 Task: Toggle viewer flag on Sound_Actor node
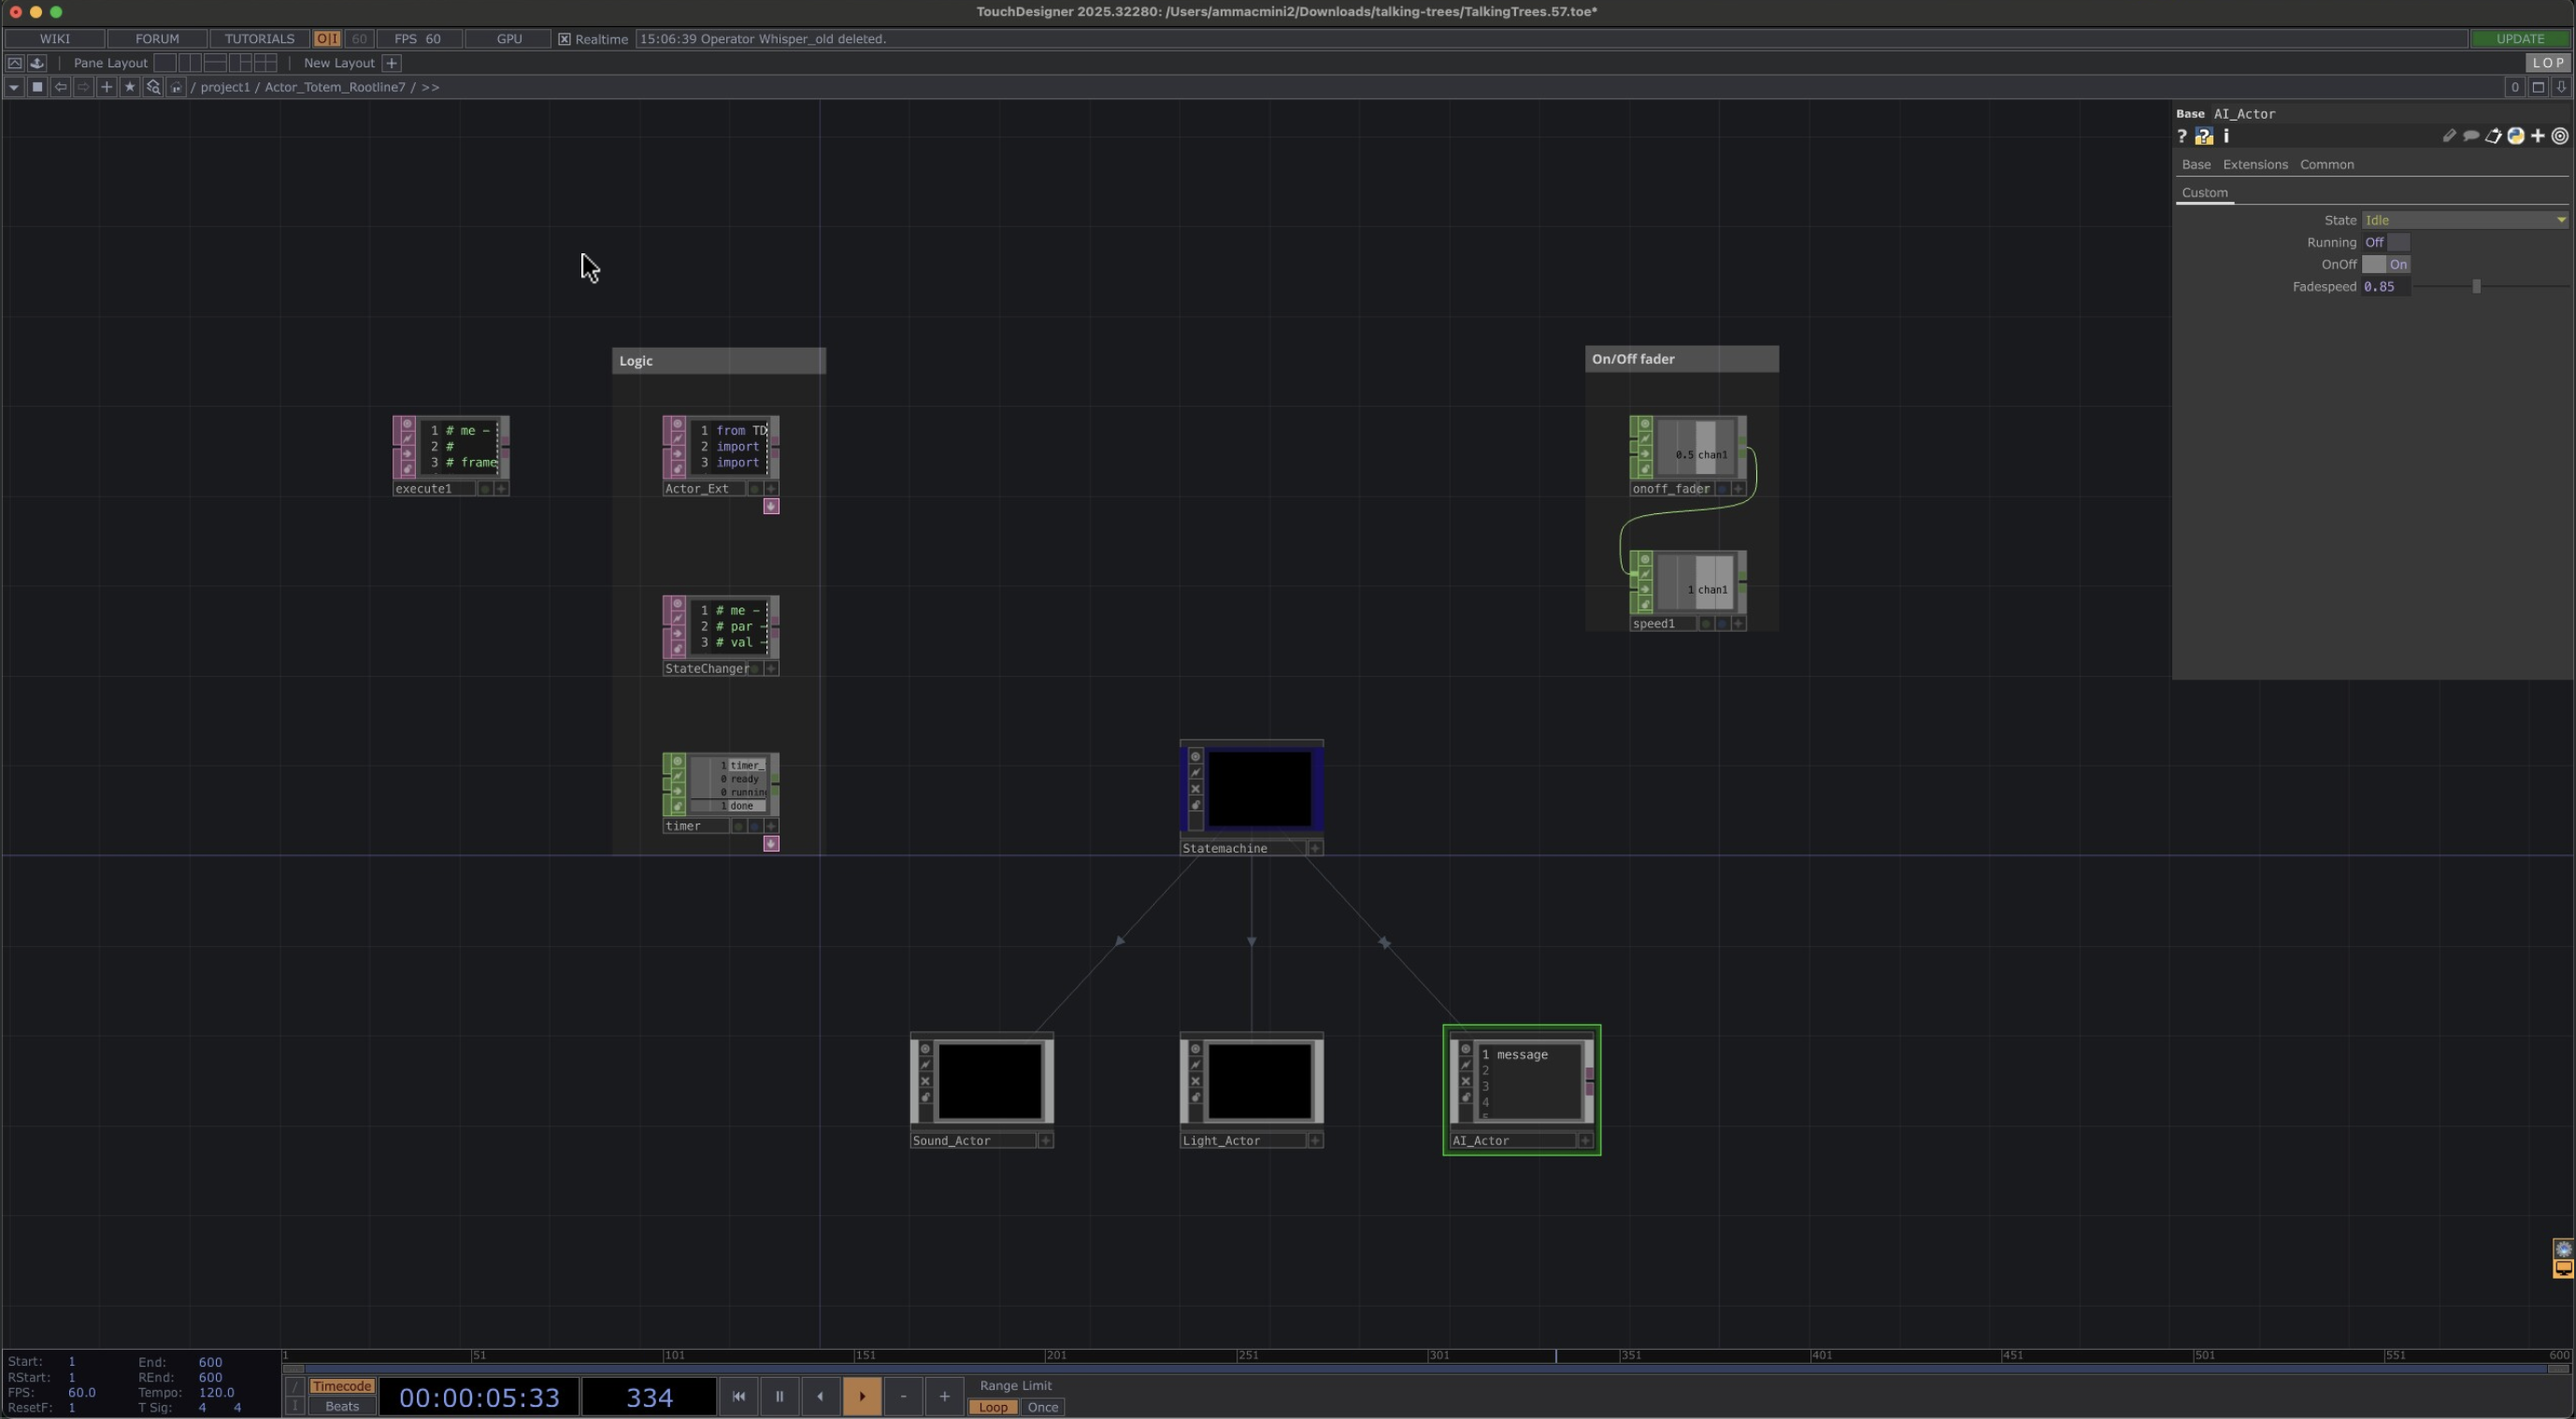click(926, 1049)
